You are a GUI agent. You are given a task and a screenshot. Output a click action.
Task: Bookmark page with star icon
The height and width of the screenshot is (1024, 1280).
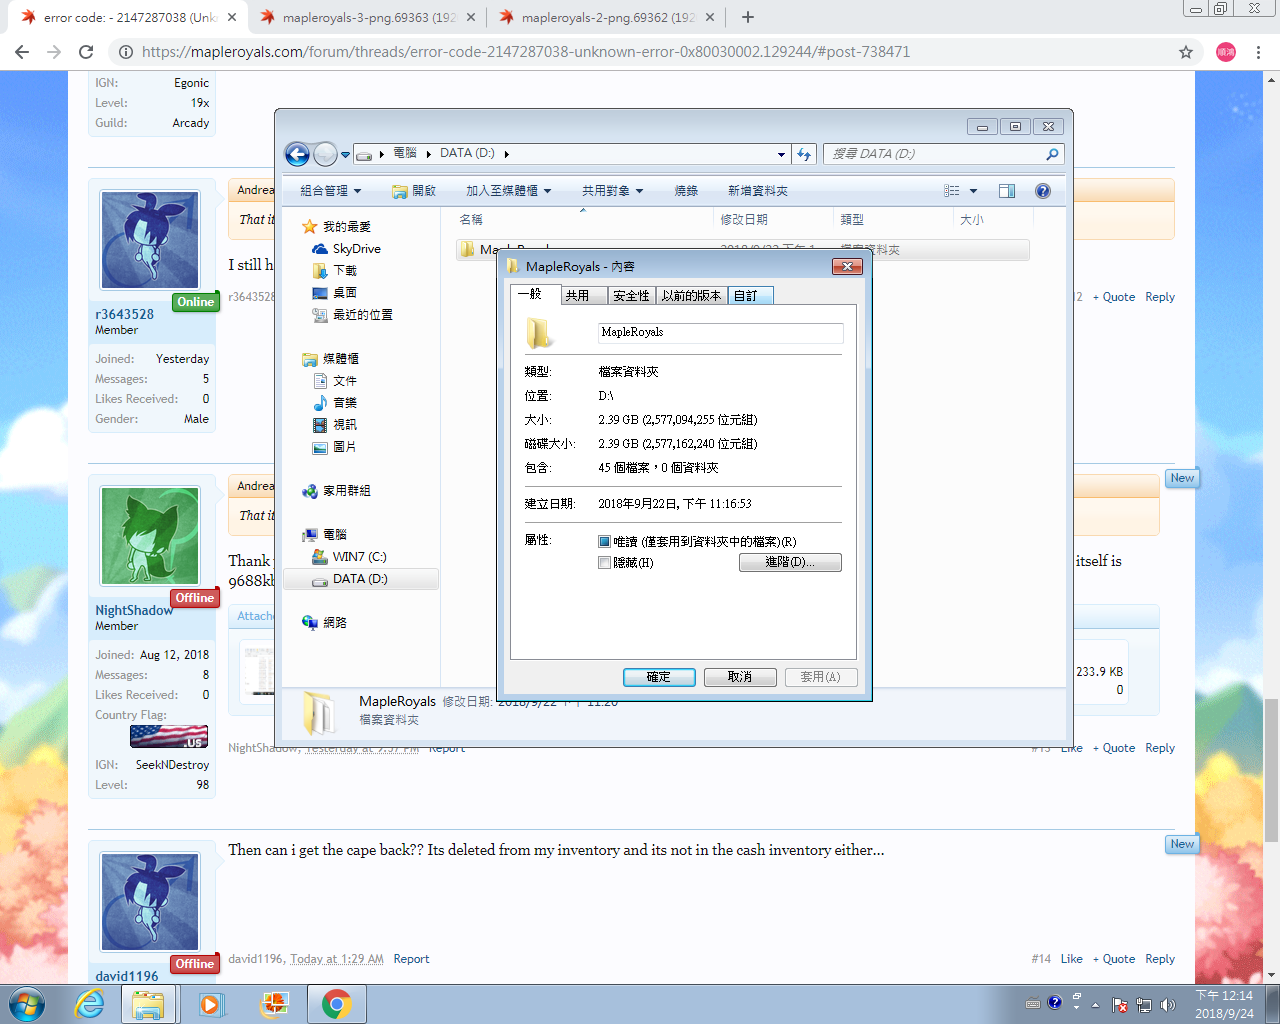(x=1186, y=52)
